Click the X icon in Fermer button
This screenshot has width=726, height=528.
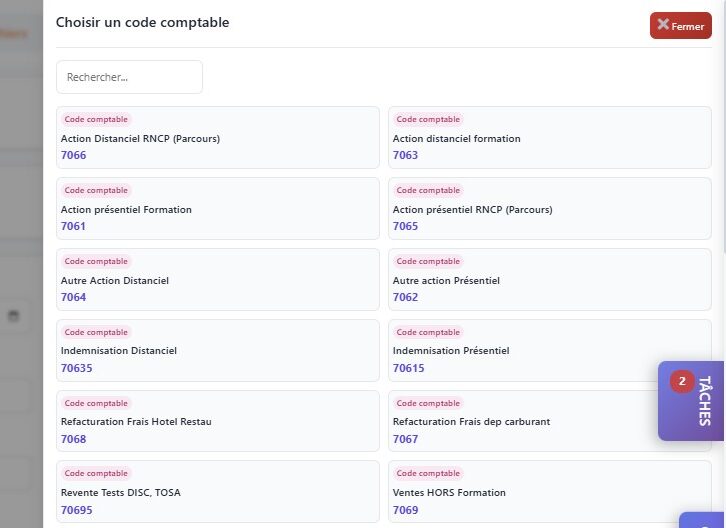point(663,25)
